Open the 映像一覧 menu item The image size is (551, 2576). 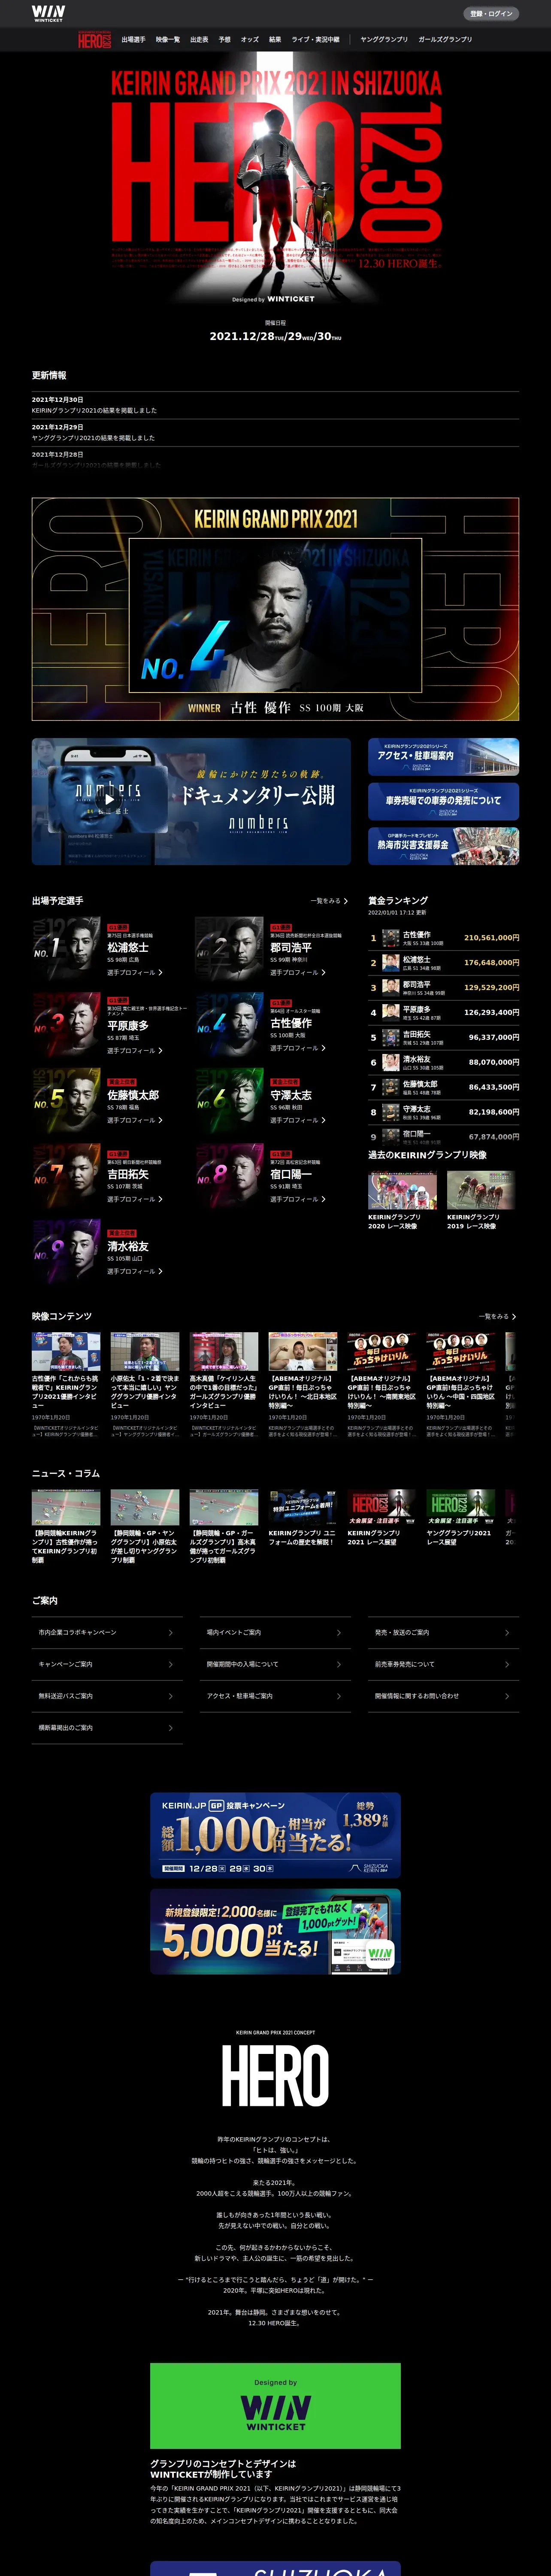point(168,40)
